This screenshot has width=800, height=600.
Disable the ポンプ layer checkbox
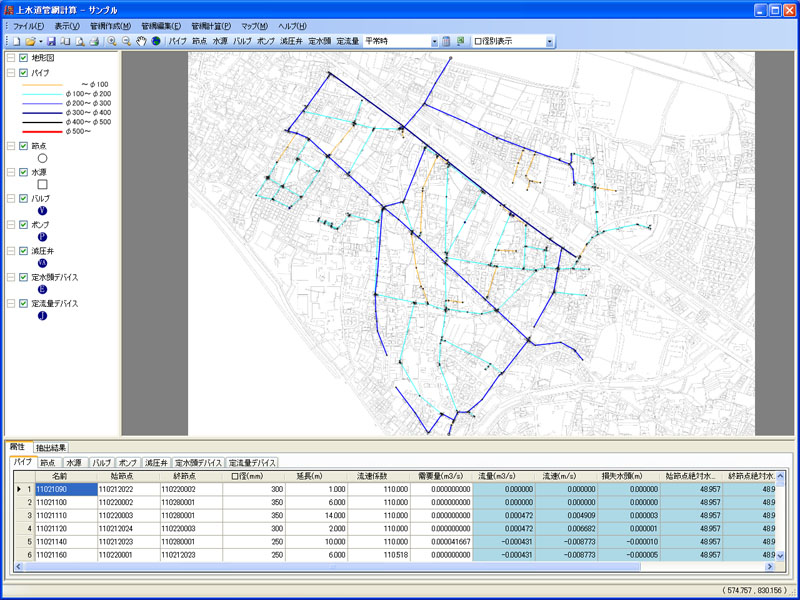point(24,225)
